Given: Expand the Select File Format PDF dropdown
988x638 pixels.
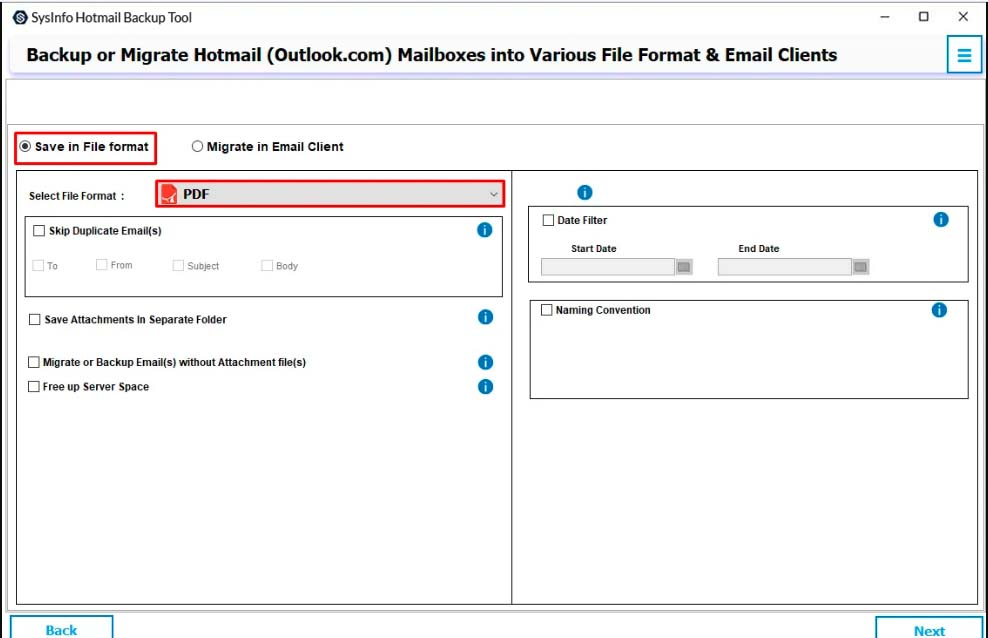Looking at the screenshot, I should 330,194.
